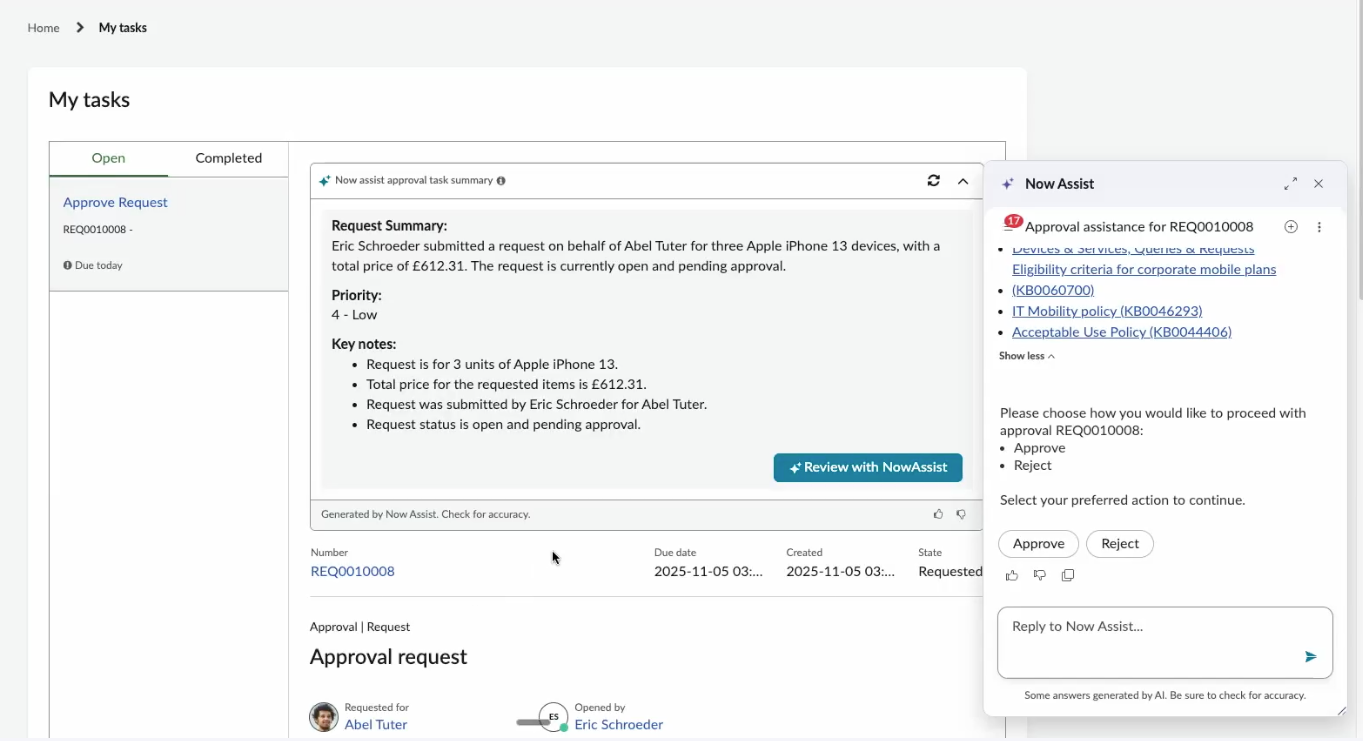The width and height of the screenshot is (1363, 741).
Task: Approve the request in chat
Action: click(1038, 544)
